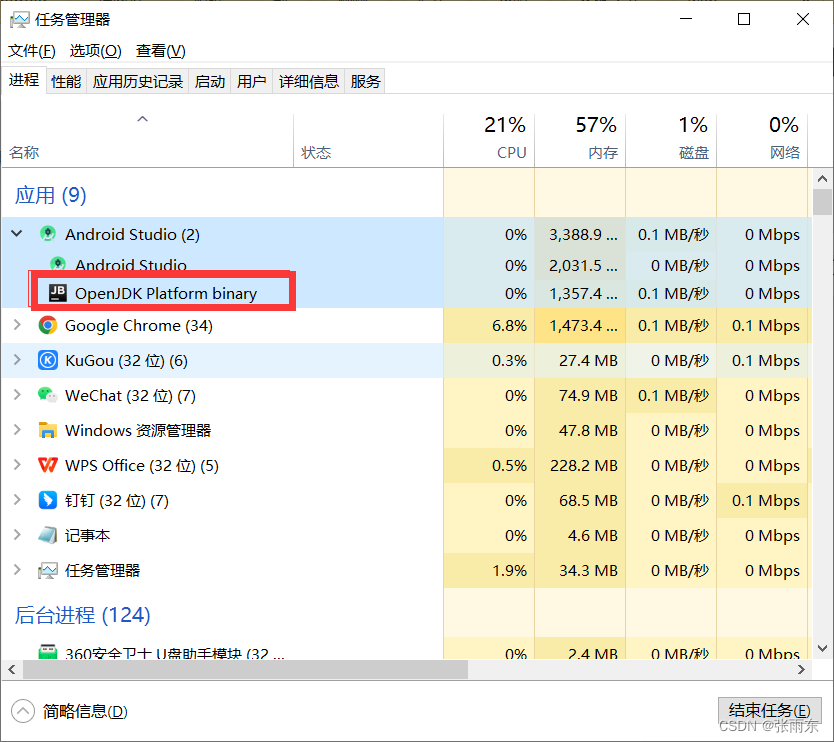Expand the WPS Office (32 位) group
This screenshot has height=742, width=834.
click(x=17, y=464)
